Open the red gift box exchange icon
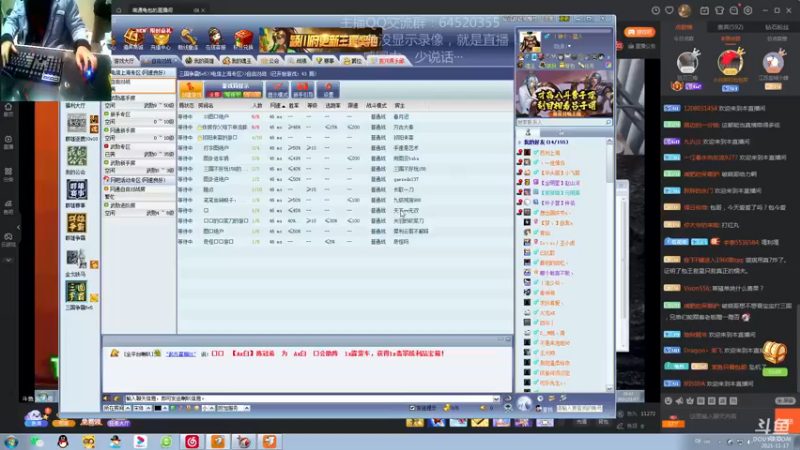This screenshot has height=450, width=800. pos(243,38)
